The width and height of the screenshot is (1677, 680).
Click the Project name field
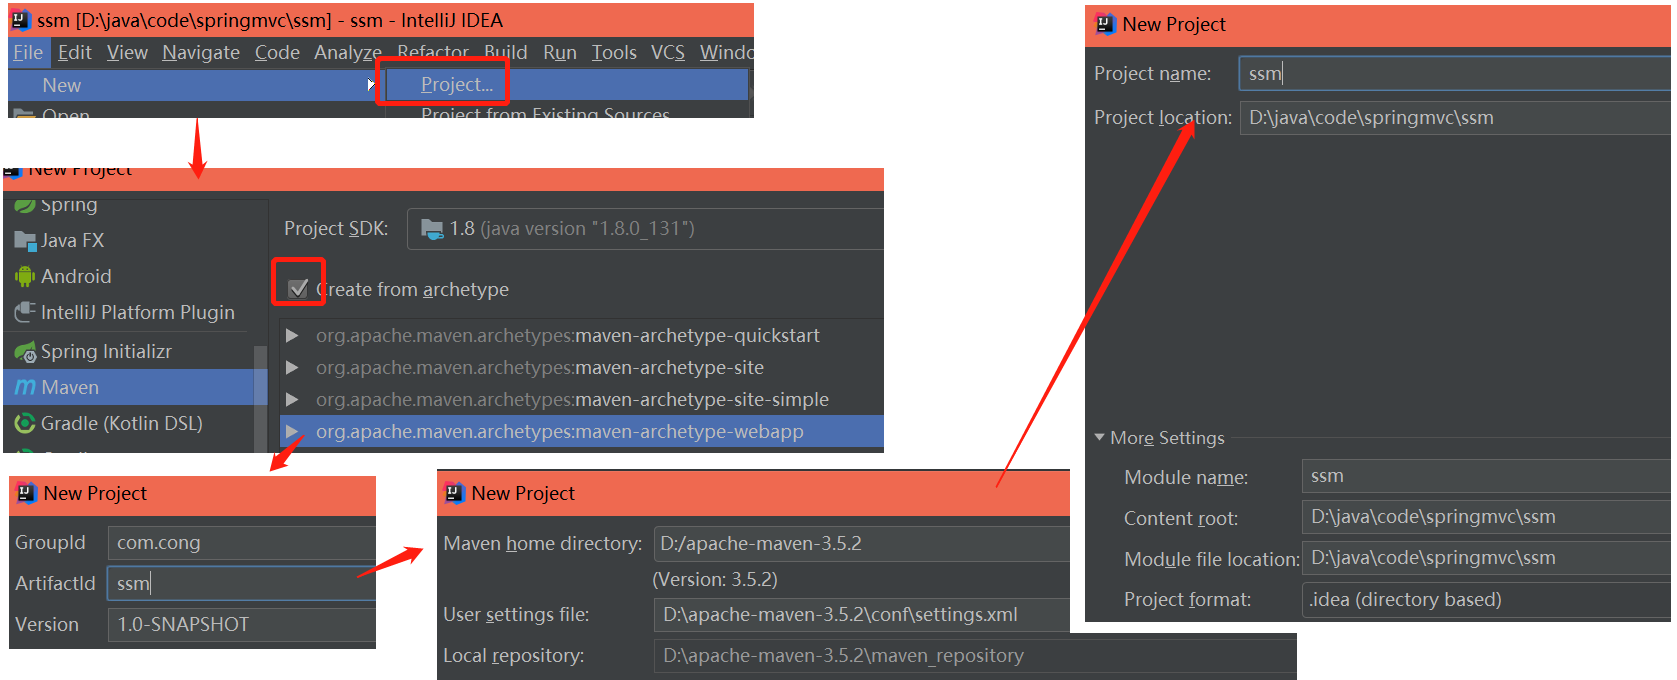tap(1455, 73)
